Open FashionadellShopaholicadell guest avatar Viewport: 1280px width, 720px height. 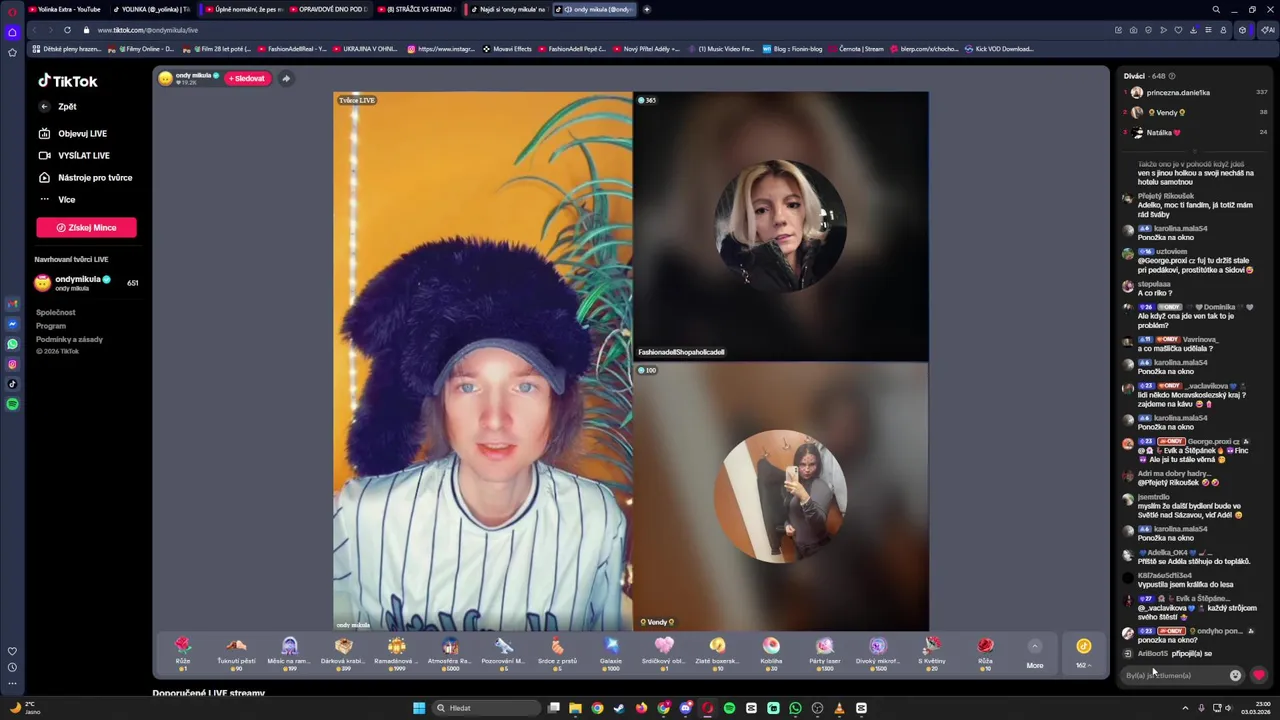[x=781, y=225]
